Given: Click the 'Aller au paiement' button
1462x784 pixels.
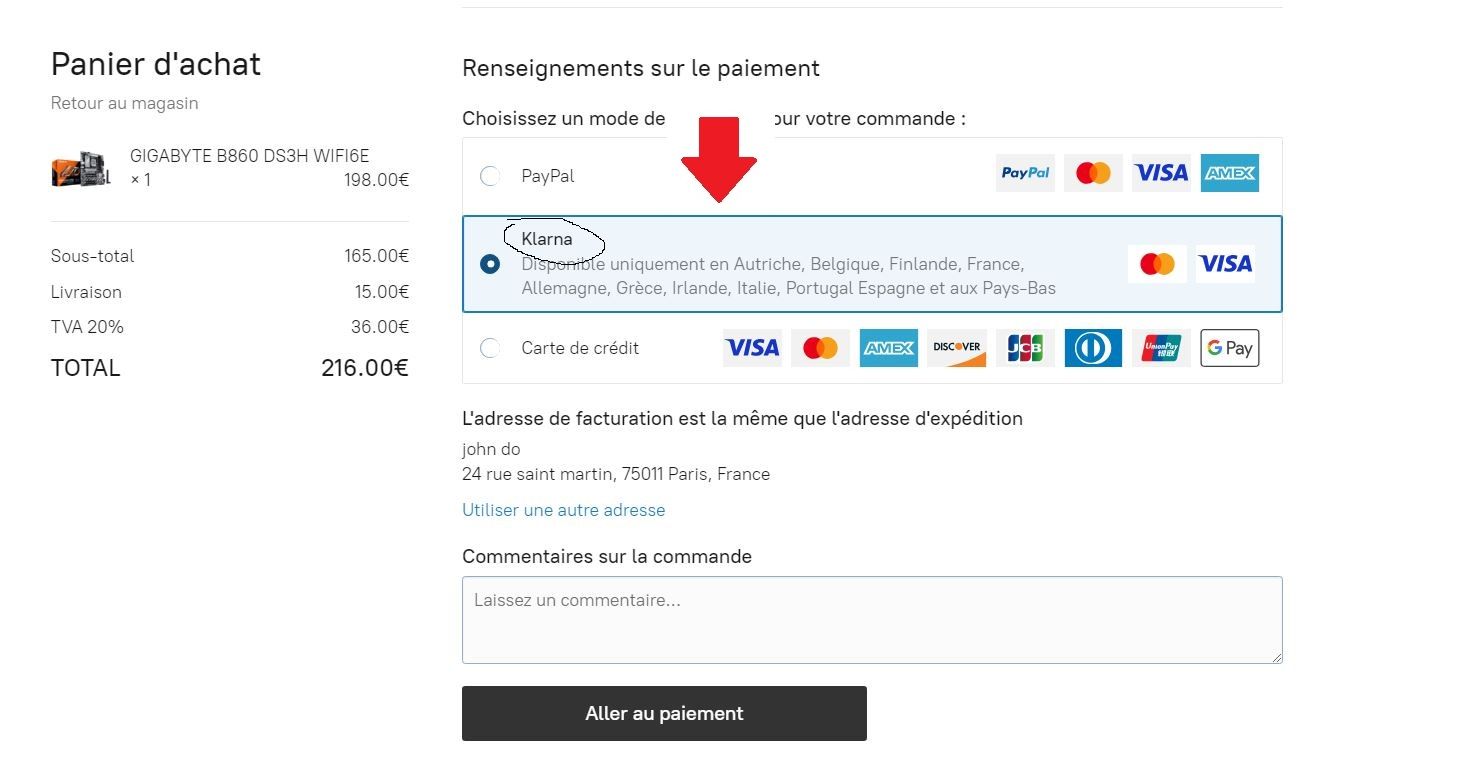Looking at the screenshot, I should coord(664,713).
